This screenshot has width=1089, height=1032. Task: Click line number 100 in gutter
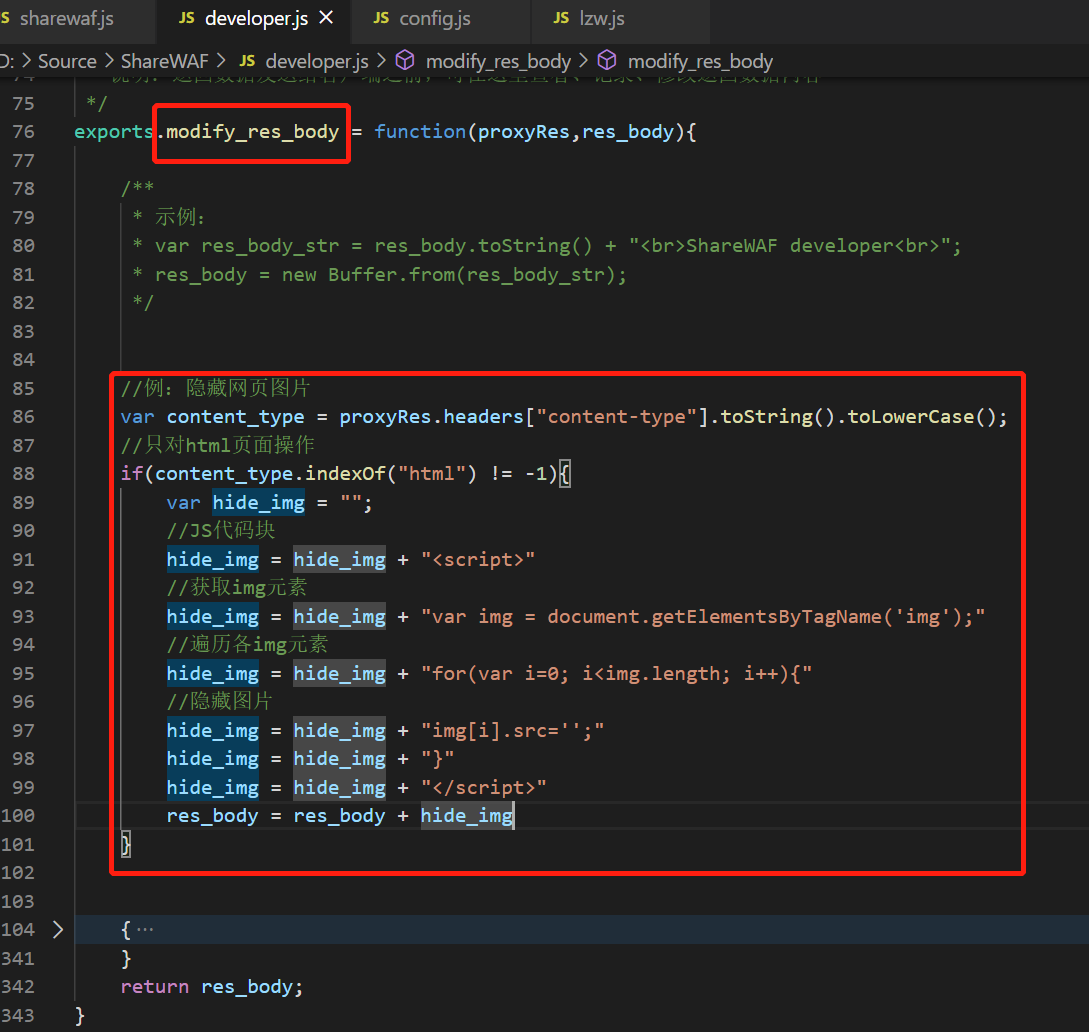click(17, 815)
